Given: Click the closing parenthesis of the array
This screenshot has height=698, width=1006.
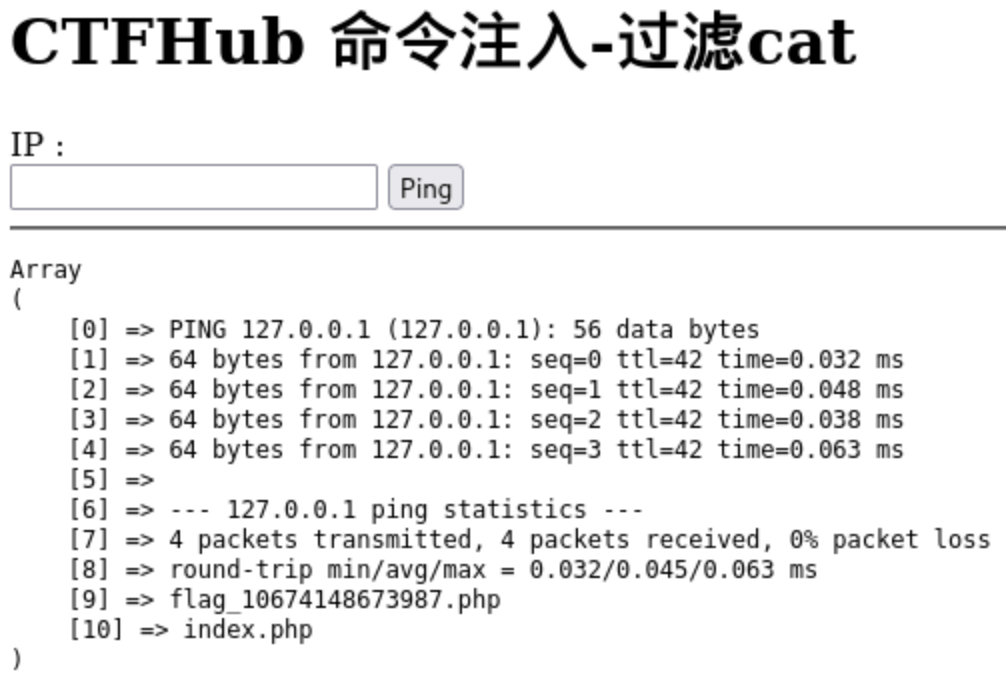Looking at the screenshot, I should click(x=16, y=659).
